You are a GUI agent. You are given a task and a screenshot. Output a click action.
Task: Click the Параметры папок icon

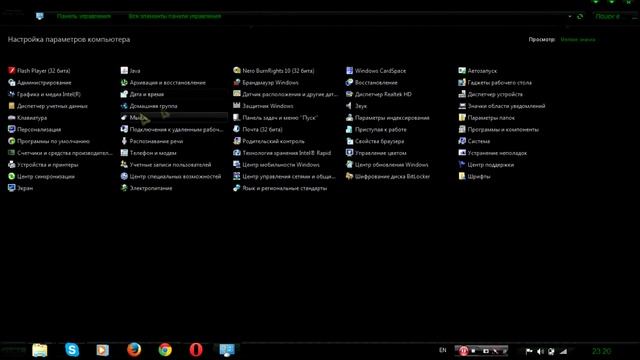point(462,118)
